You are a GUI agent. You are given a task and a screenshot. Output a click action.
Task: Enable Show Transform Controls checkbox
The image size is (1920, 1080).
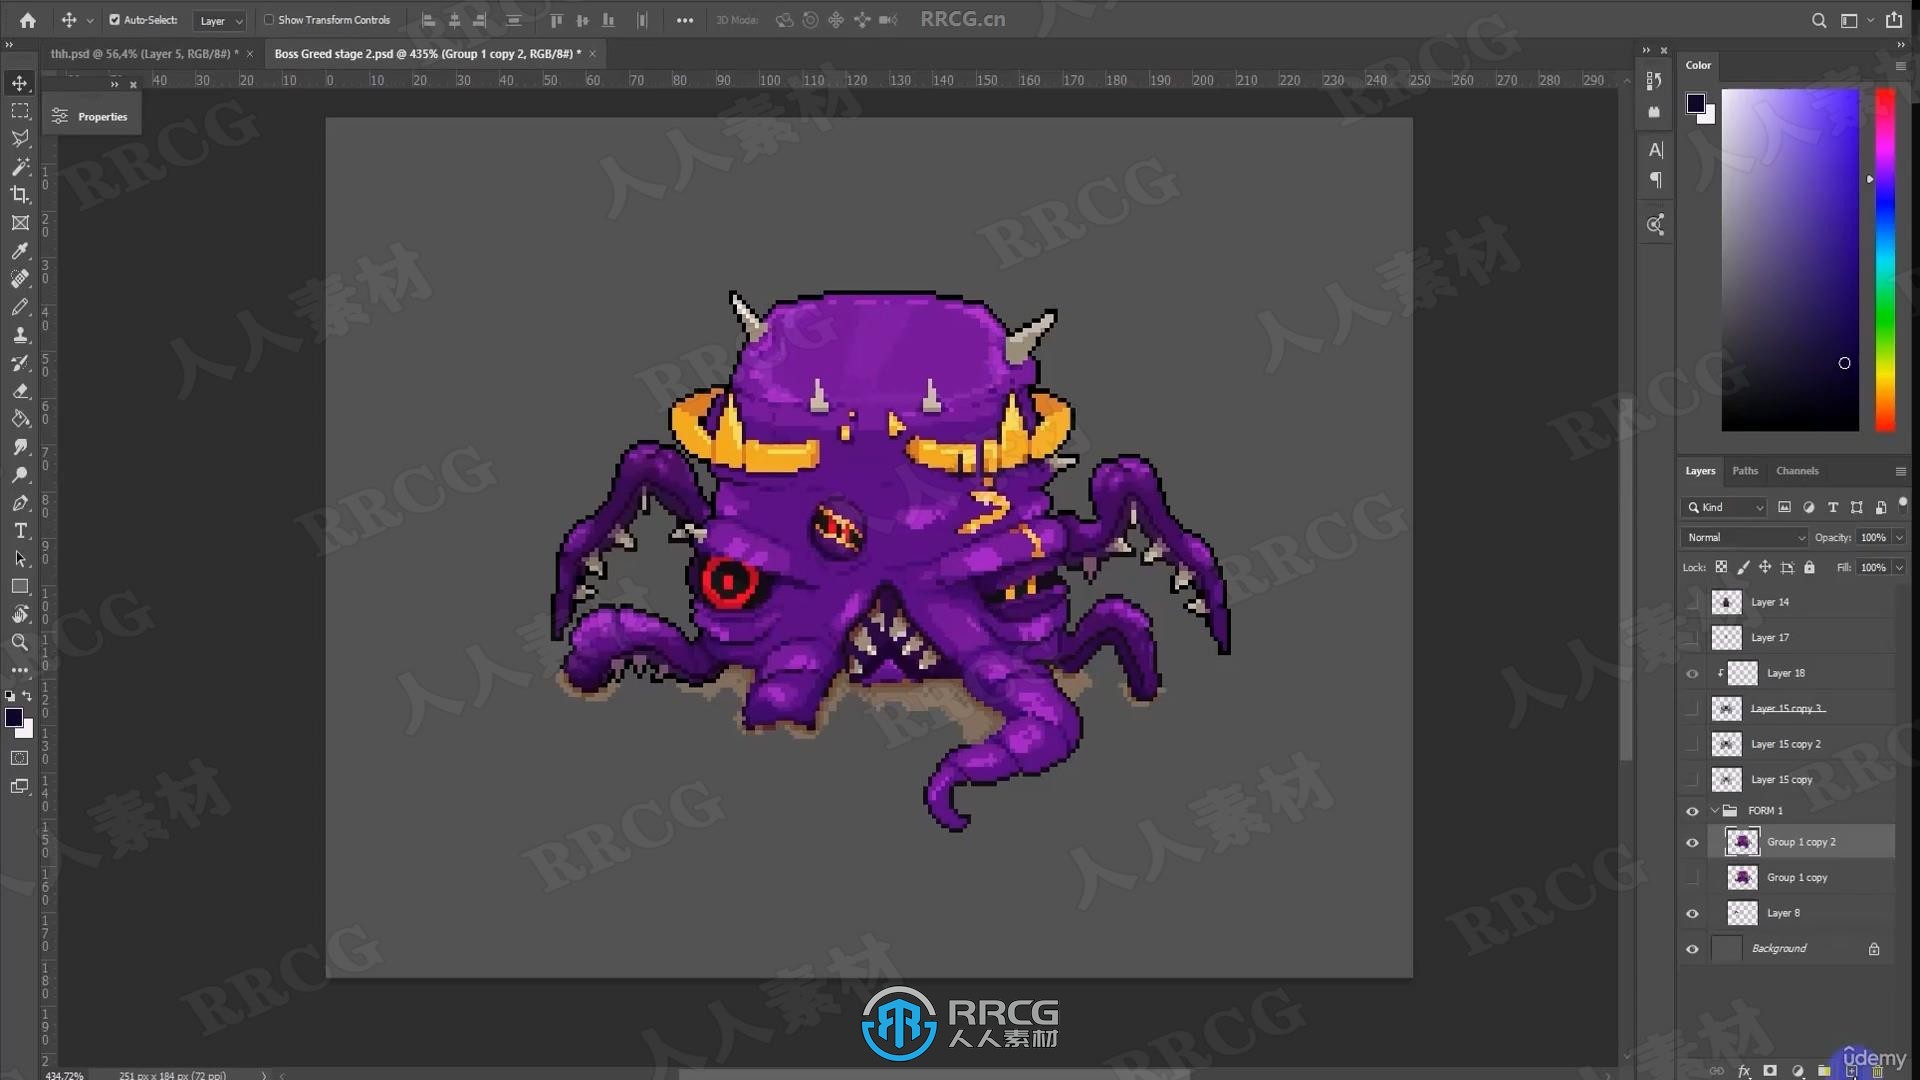coord(268,20)
